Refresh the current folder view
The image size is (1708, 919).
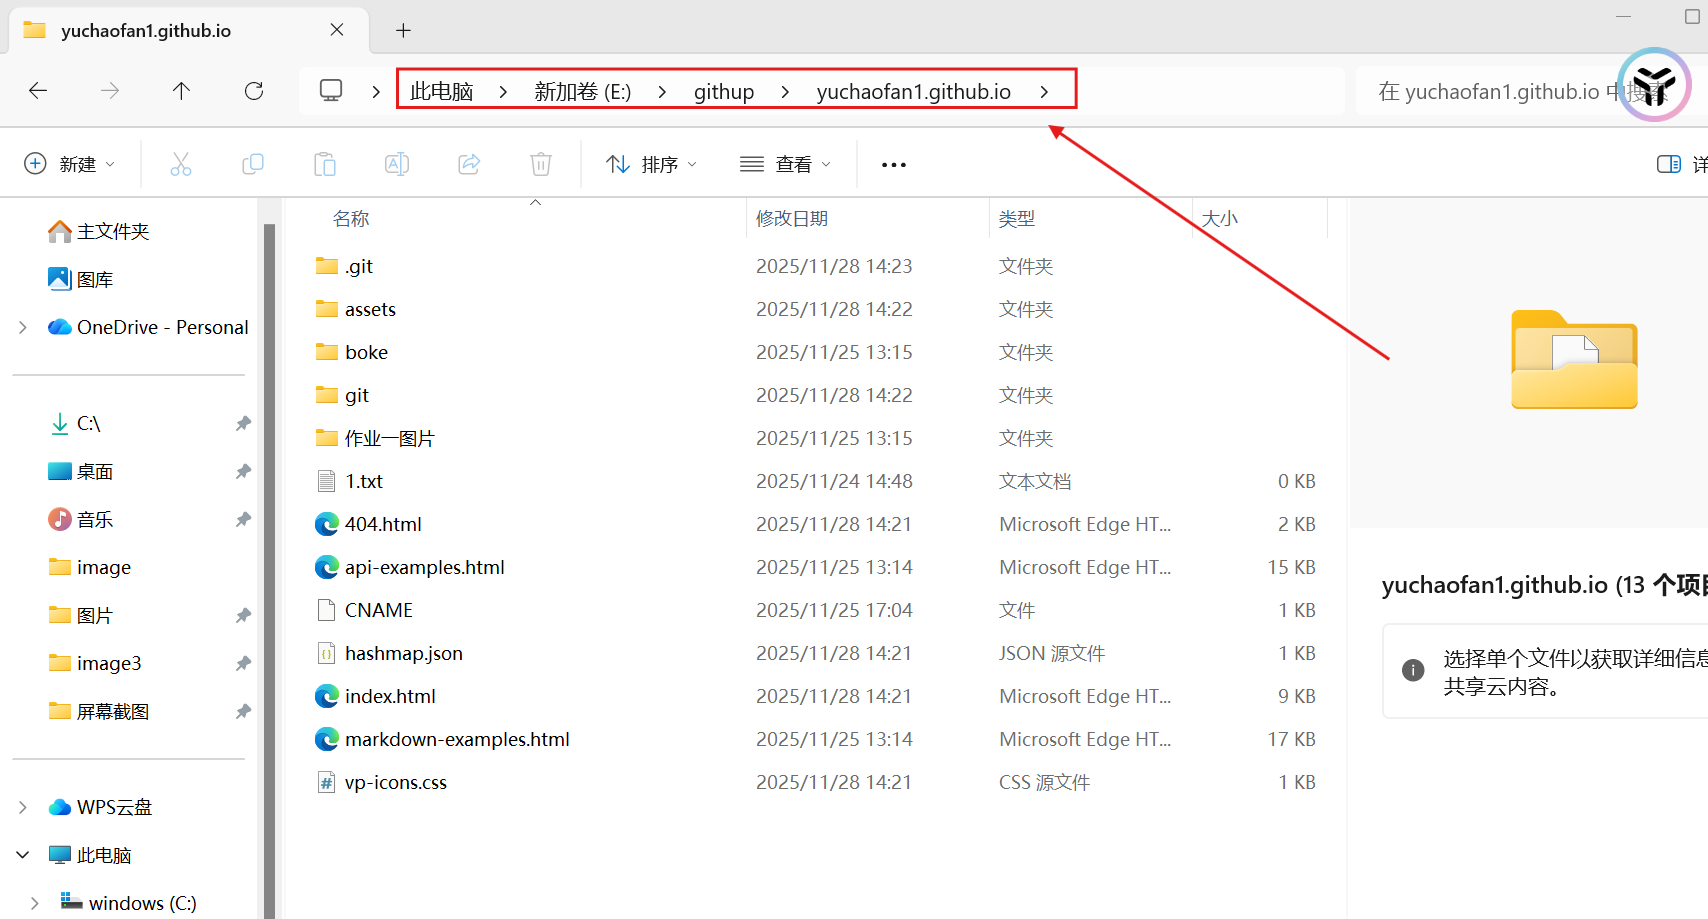254,91
